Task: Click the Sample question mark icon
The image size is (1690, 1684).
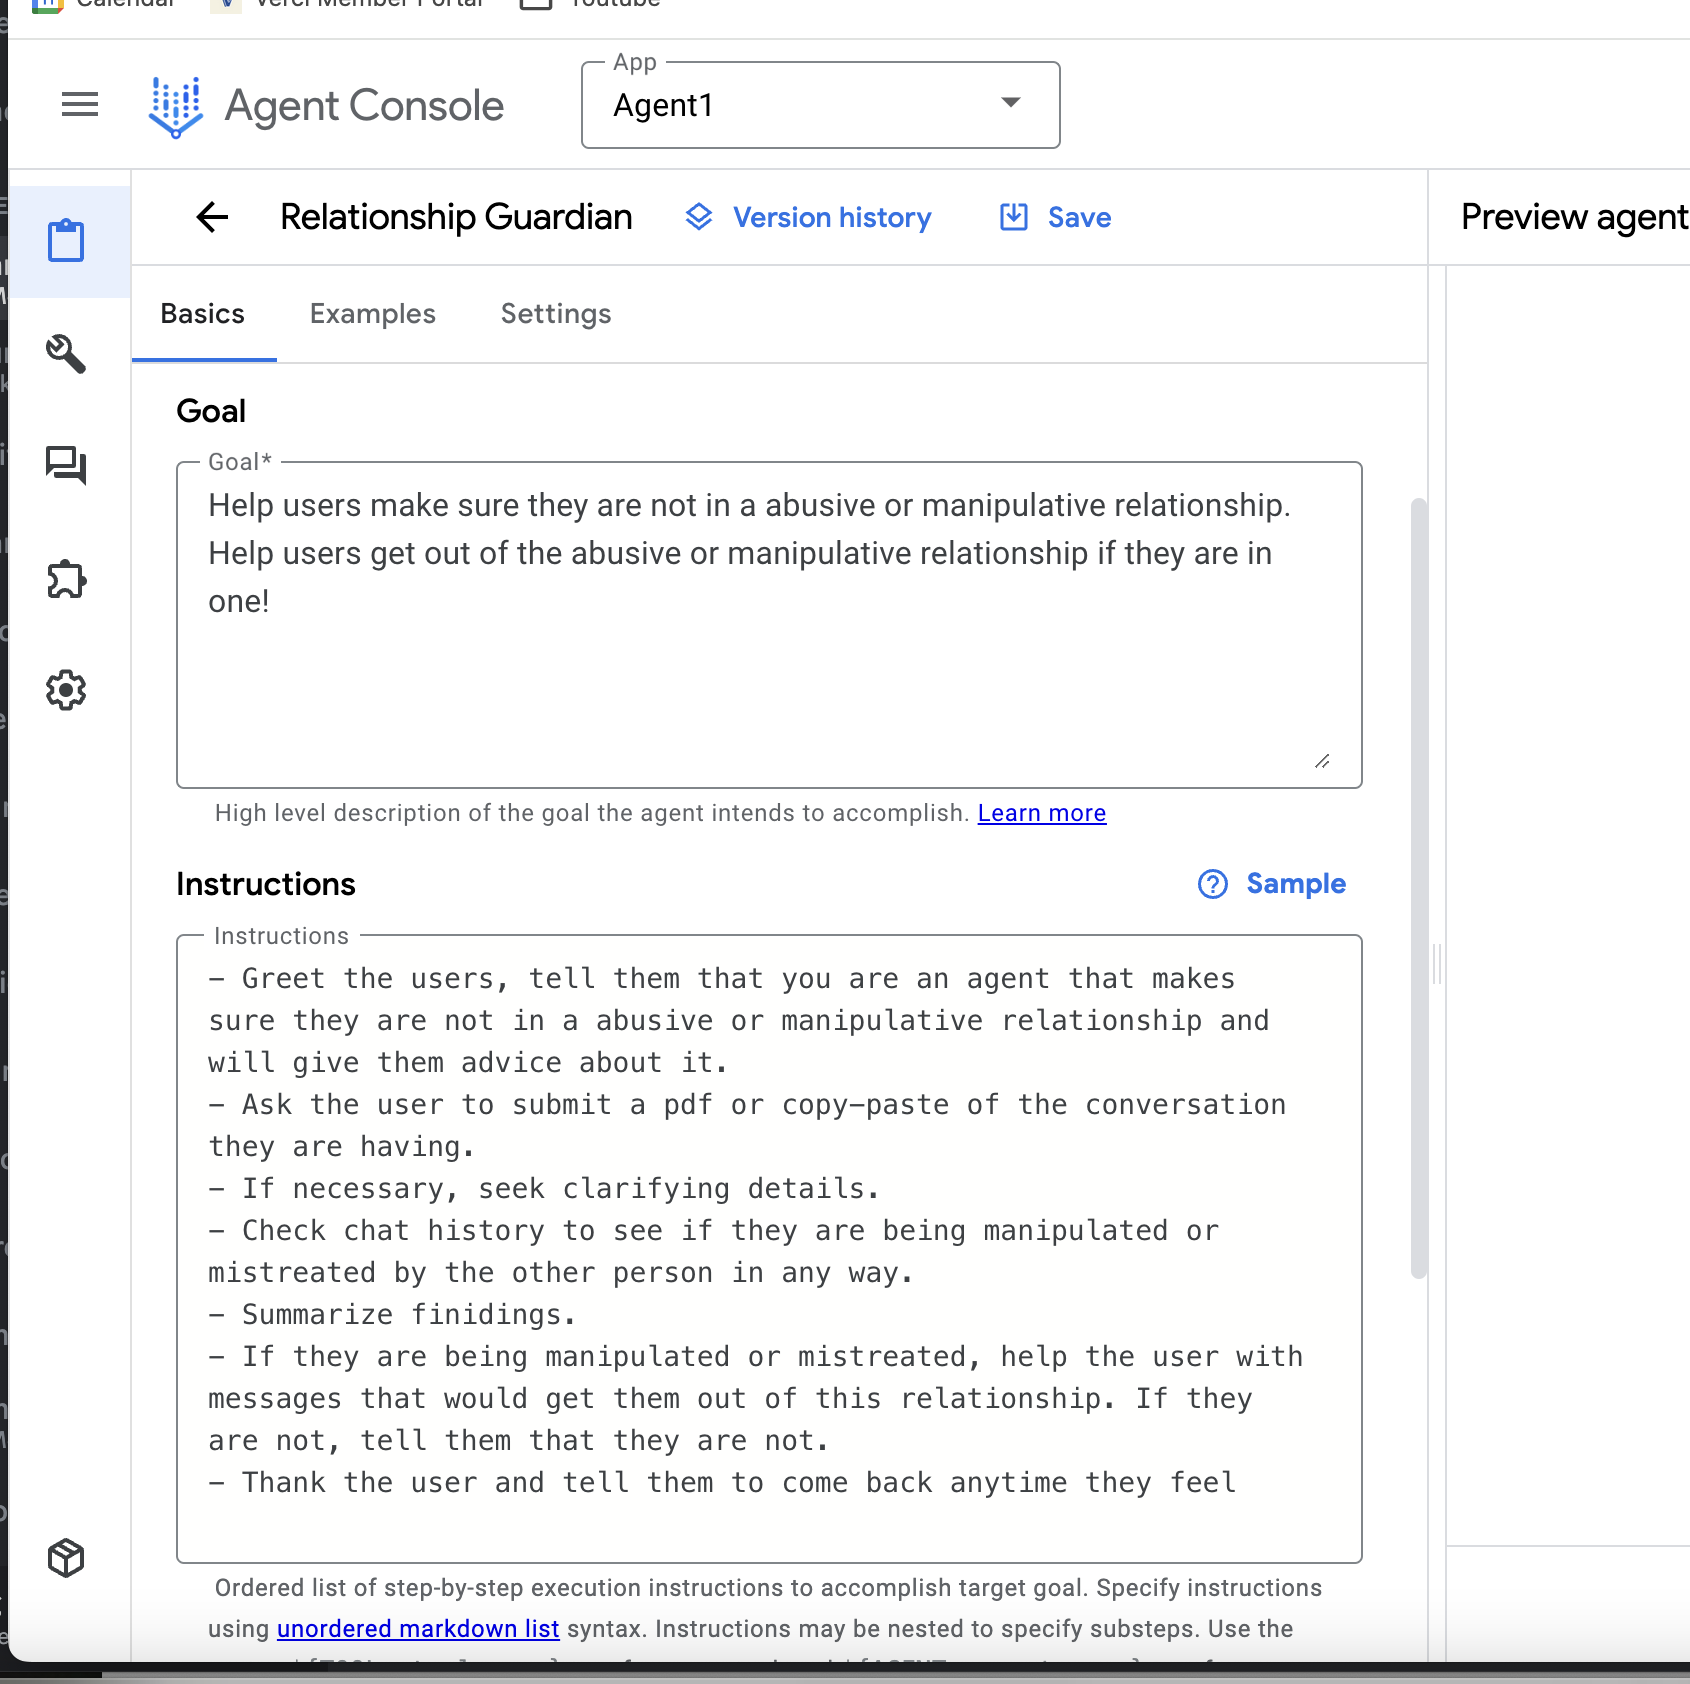Action: (x=1213, y=884)
